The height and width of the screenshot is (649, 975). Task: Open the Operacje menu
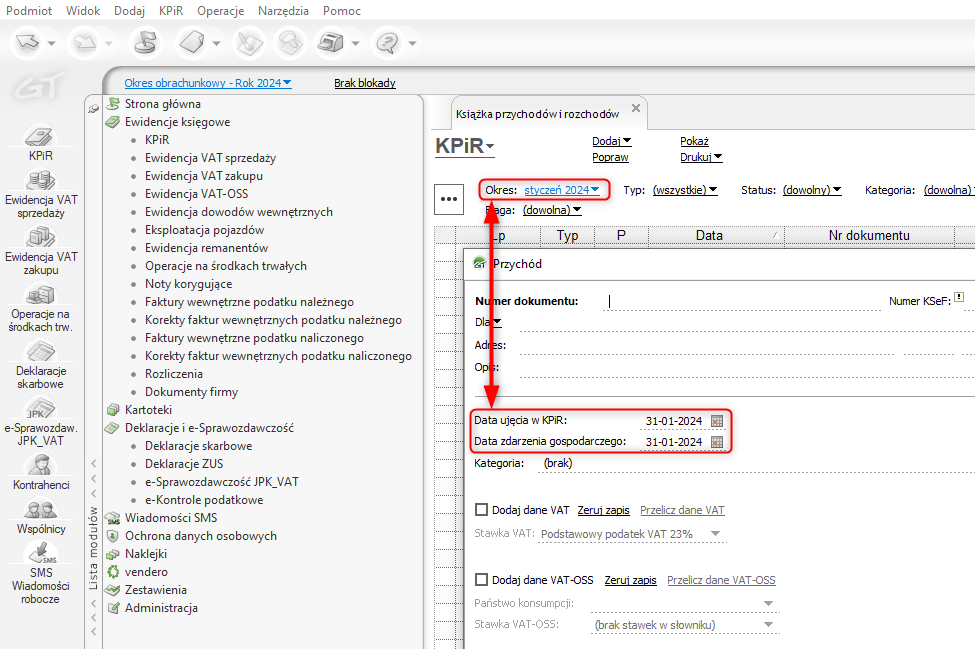[220, 11]
